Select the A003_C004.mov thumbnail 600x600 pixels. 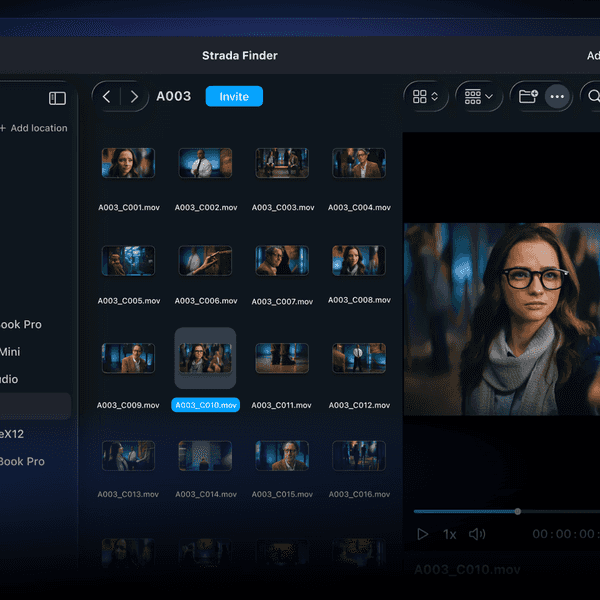359,163
